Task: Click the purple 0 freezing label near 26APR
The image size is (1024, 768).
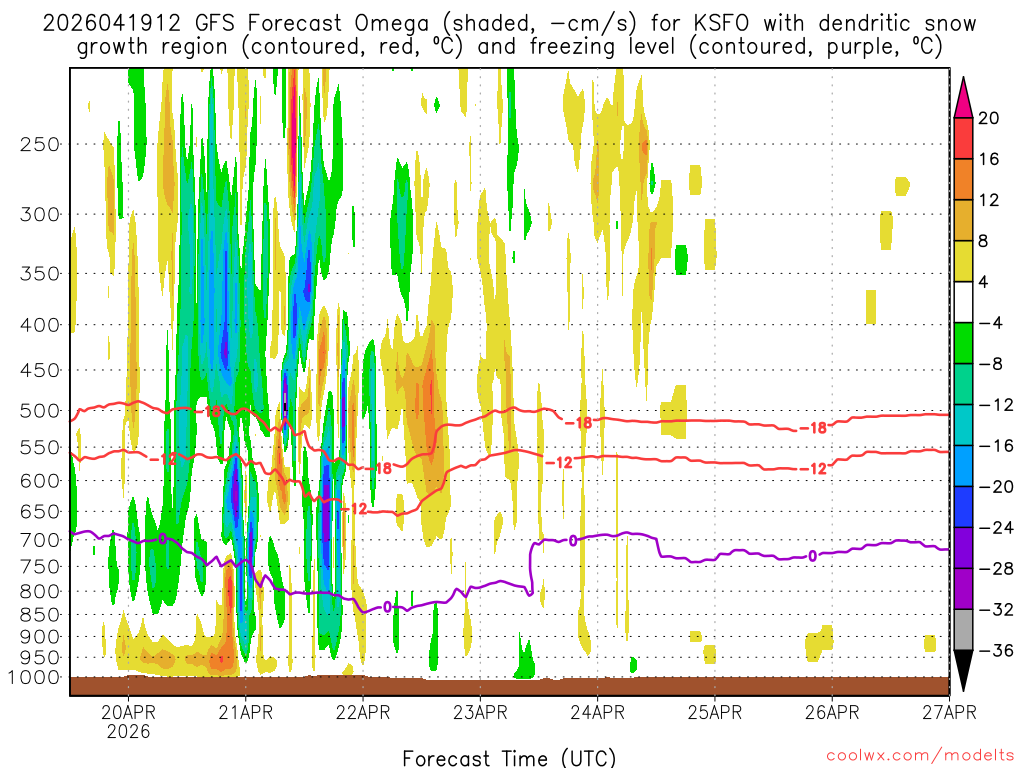Action: (x=812, y=556)
